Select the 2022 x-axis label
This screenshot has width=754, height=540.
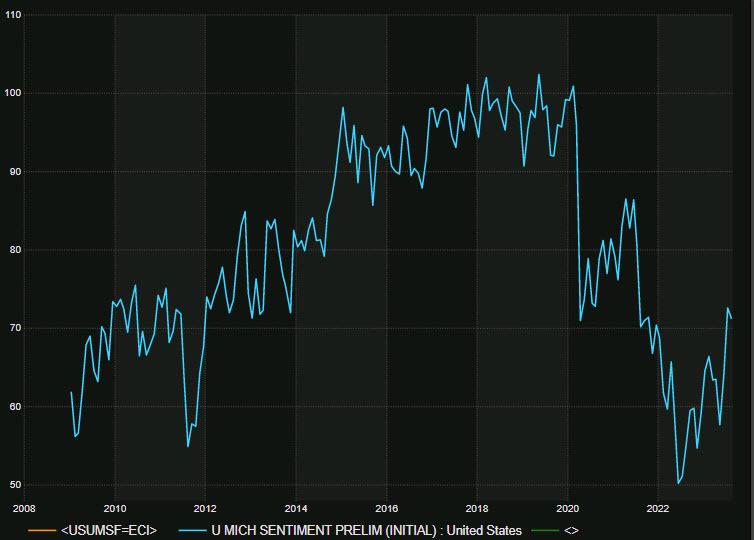coord(658,509)
